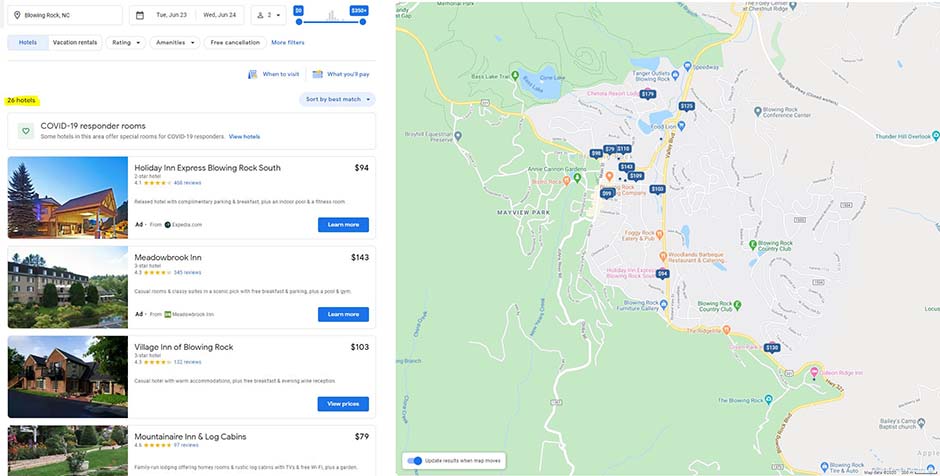Image resolution: width=940 pixels, height=476 pixels.
Task: Click Learn more for Holiday Inn Express
Action: [344, 225]
